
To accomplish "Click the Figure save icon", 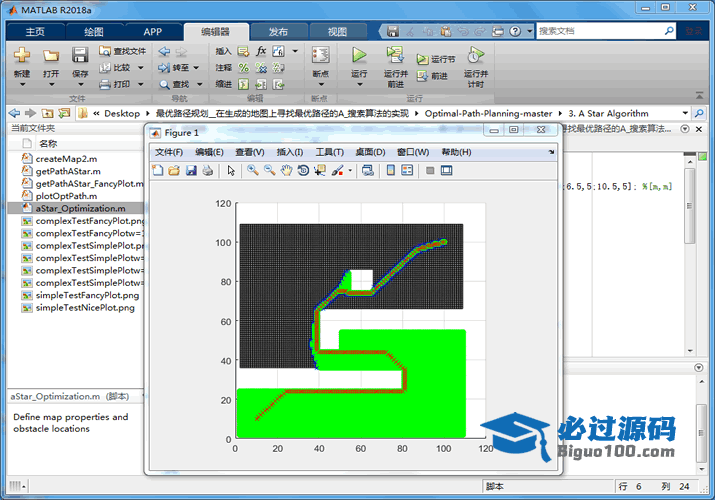I will 191,170.
